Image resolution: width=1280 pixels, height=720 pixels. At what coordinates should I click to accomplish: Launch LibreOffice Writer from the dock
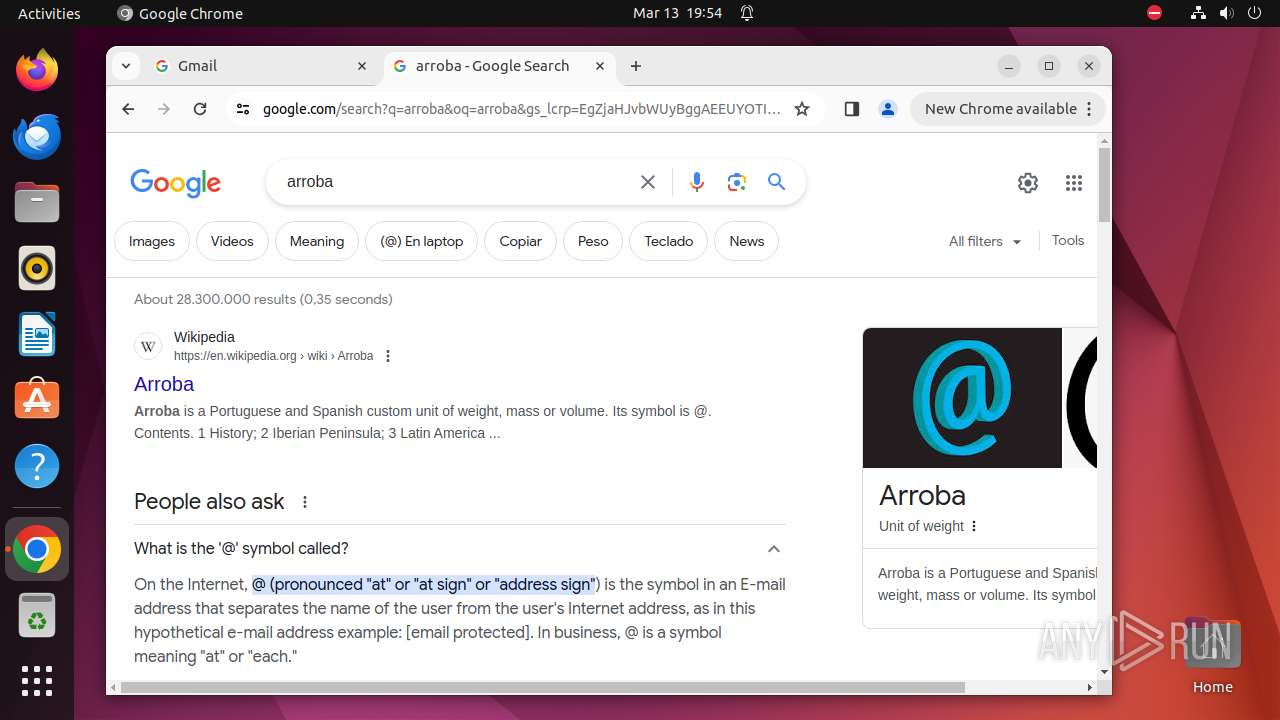point(37,334)
